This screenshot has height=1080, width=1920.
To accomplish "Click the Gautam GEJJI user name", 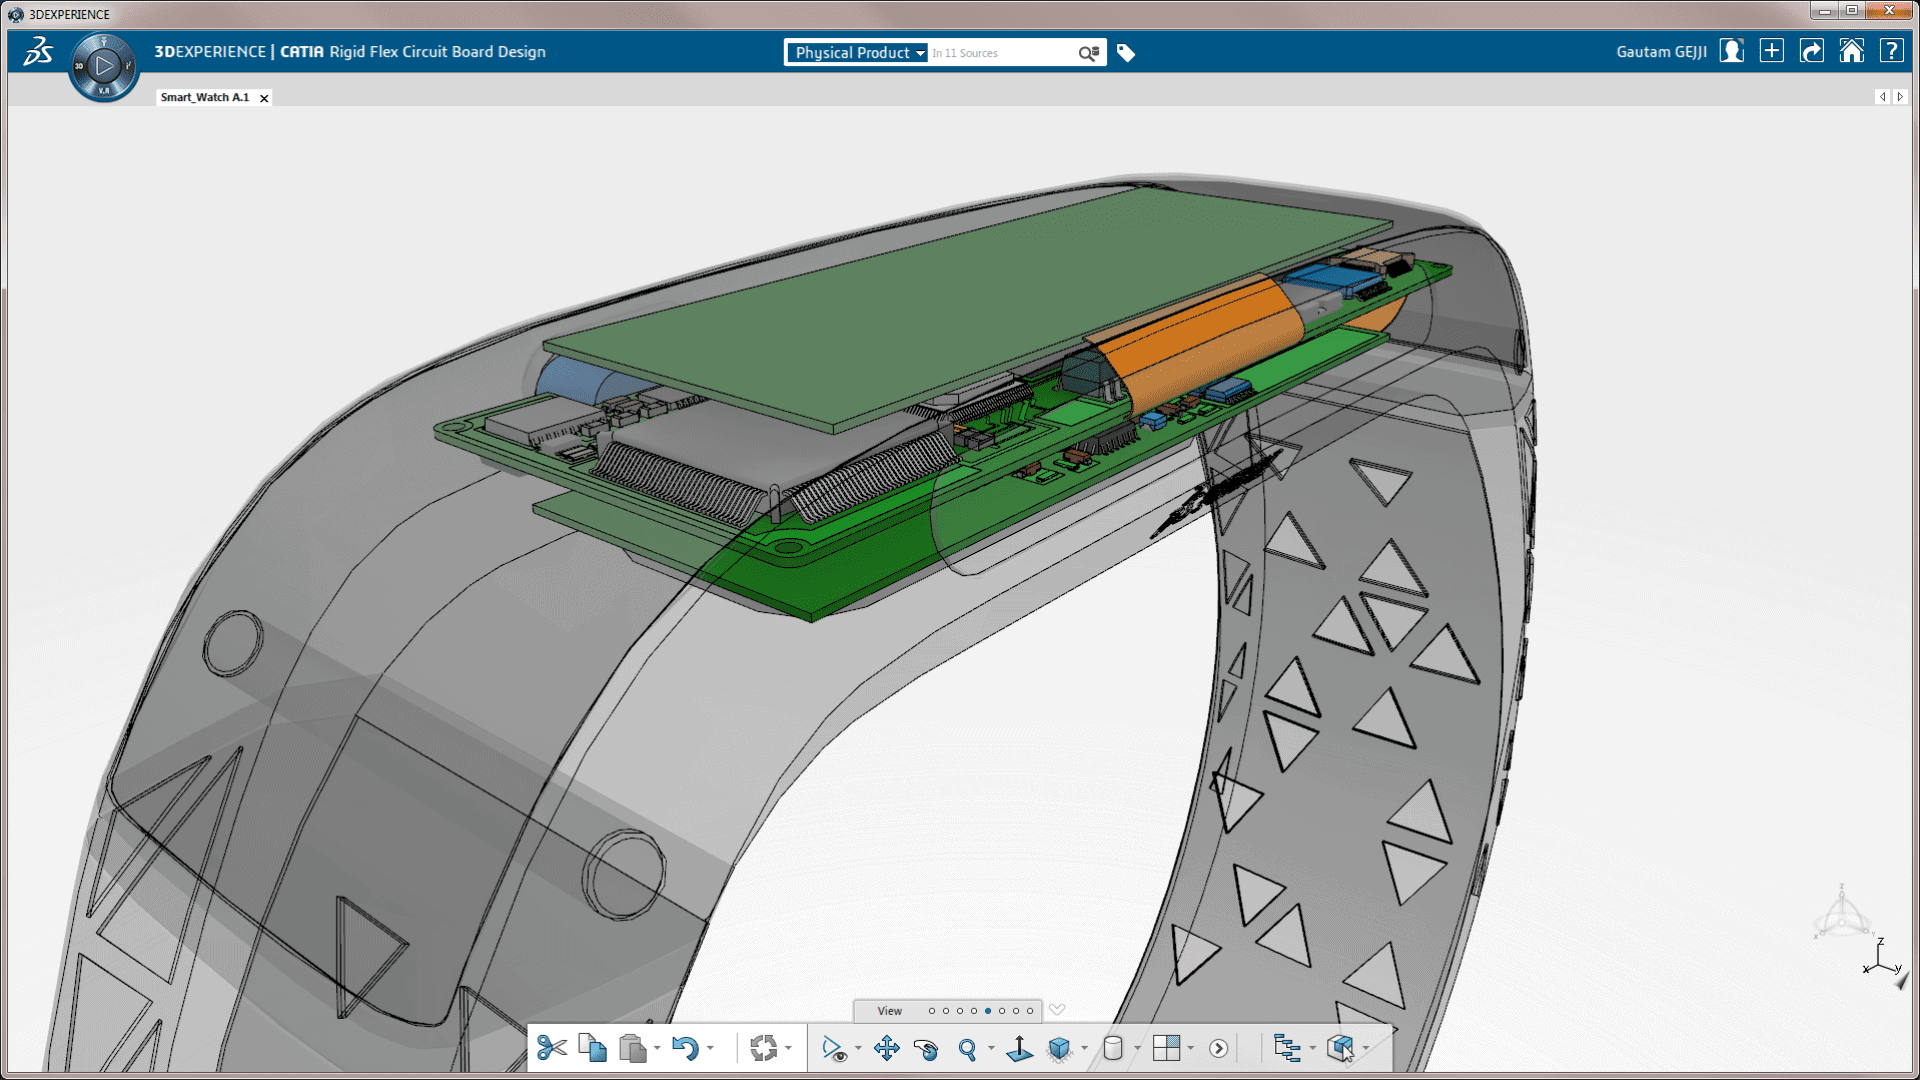I will coord(1661,52).
